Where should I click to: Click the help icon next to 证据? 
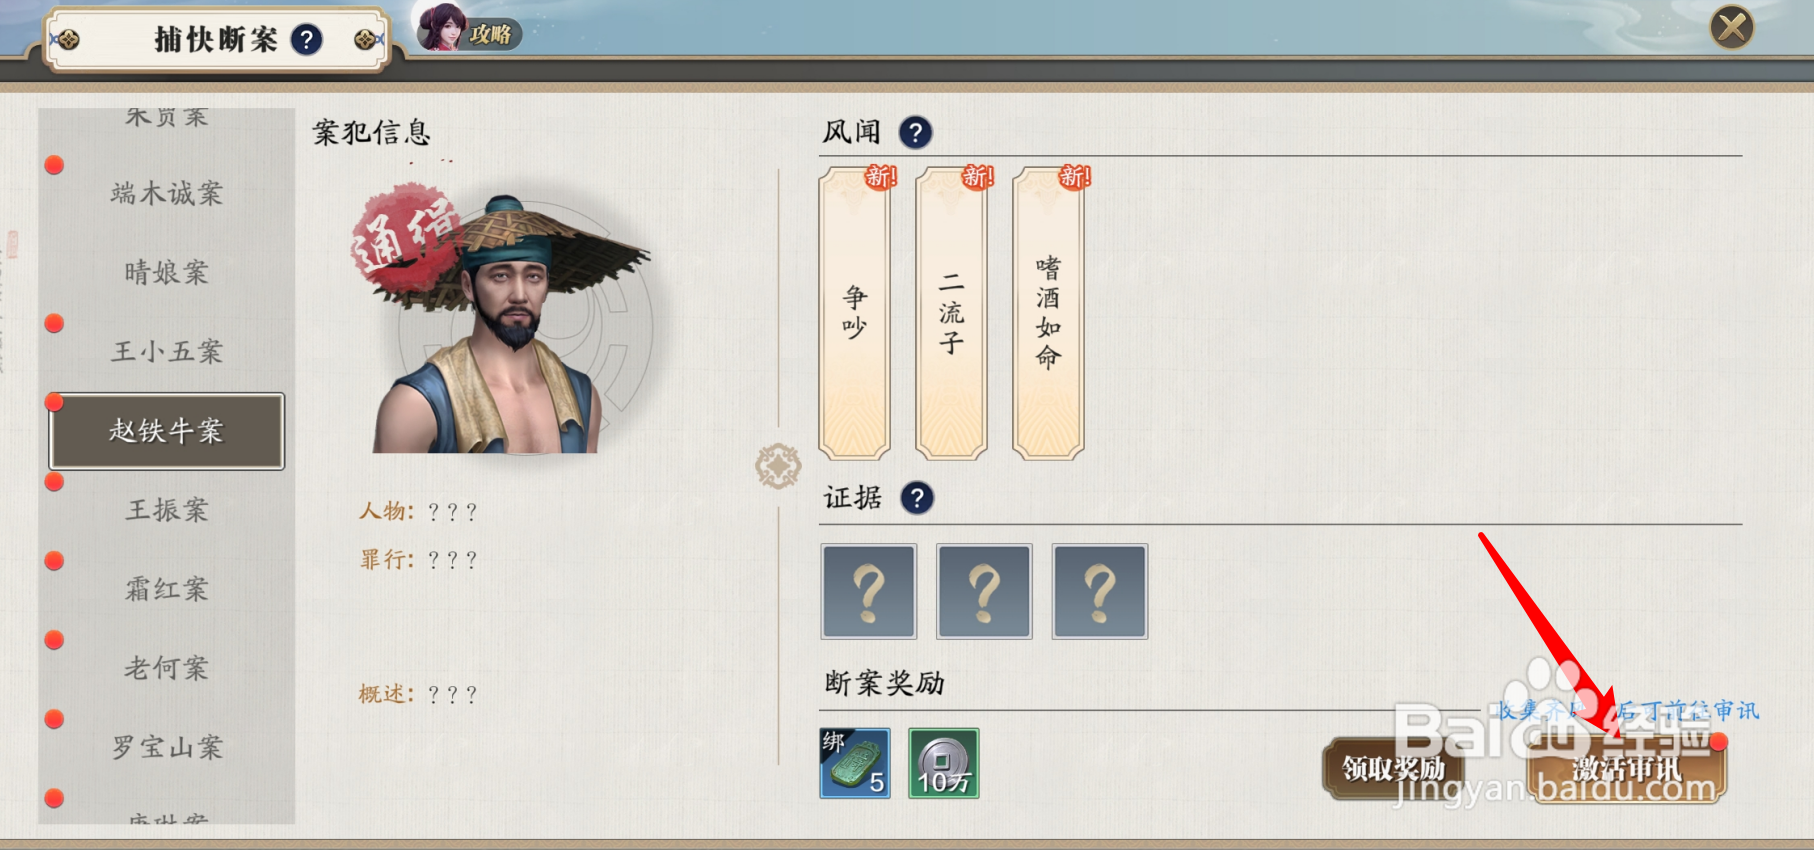[x=917, y=497]
